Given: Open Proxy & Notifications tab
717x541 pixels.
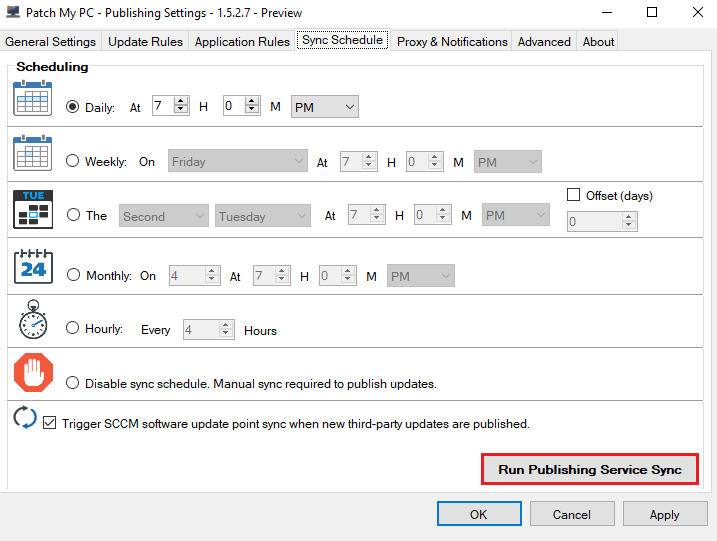Looking at the screenshot, I should pyautogui.click(x=452, y=42).
